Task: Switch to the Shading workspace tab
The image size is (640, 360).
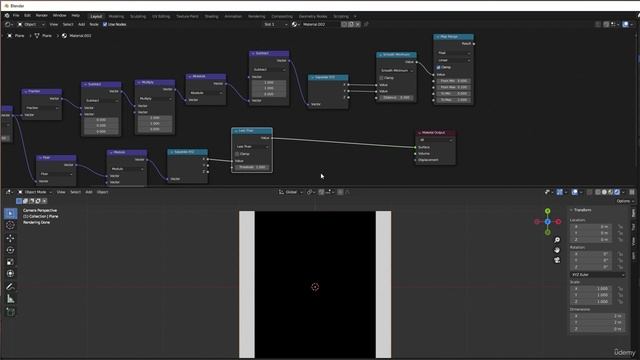Action: click(x=211, y=16)
